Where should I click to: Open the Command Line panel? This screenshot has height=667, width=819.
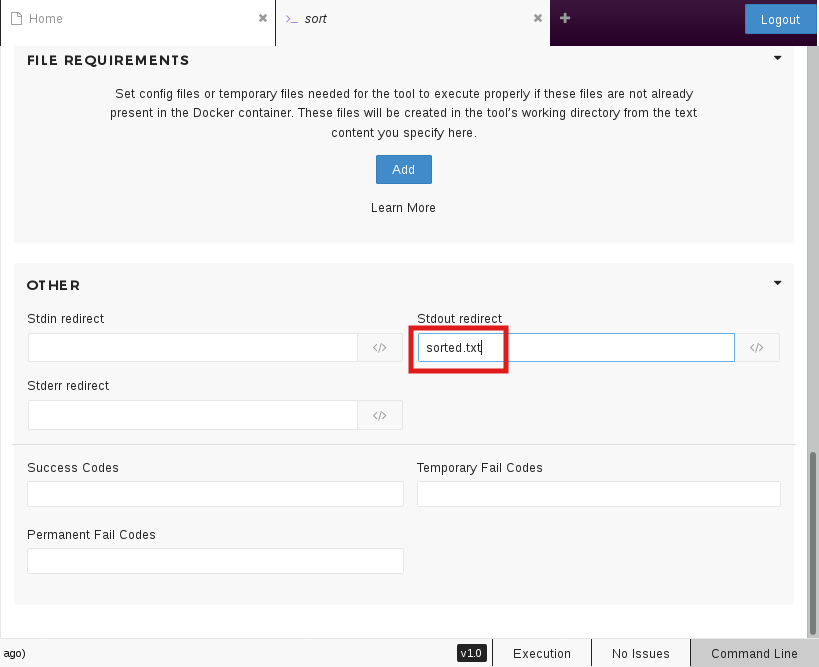pos(754,654)
